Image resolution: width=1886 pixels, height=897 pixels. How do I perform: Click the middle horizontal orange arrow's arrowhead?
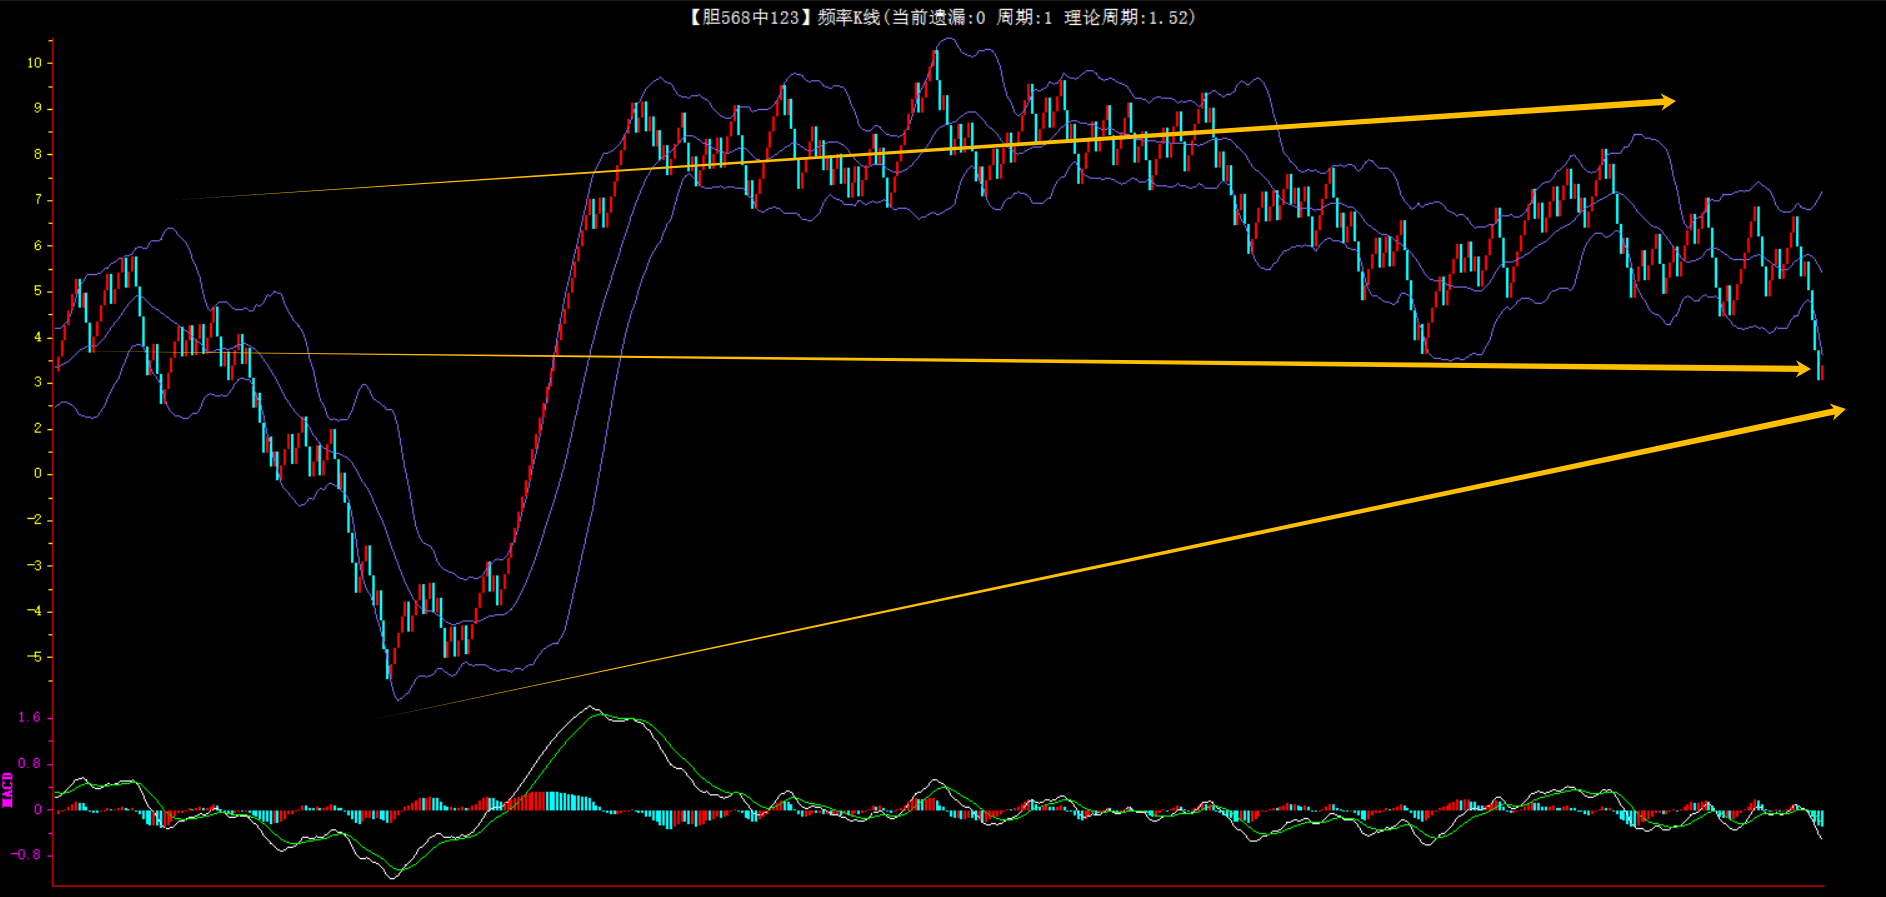(x=1802, y=369)
